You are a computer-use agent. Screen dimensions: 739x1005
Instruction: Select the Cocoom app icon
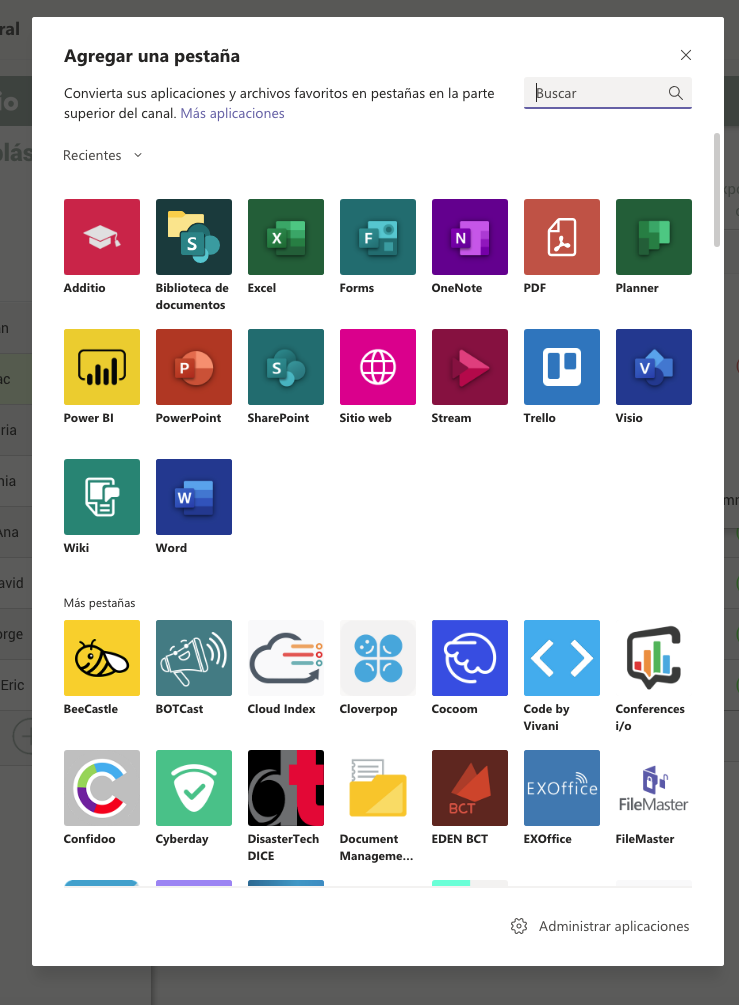(x=470, y=658)
